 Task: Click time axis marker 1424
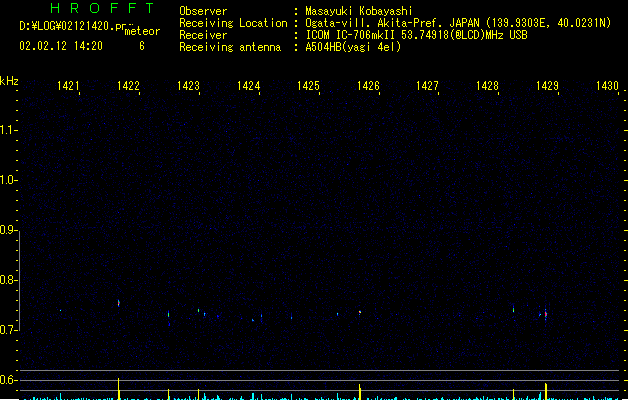[x=248, y=86]
